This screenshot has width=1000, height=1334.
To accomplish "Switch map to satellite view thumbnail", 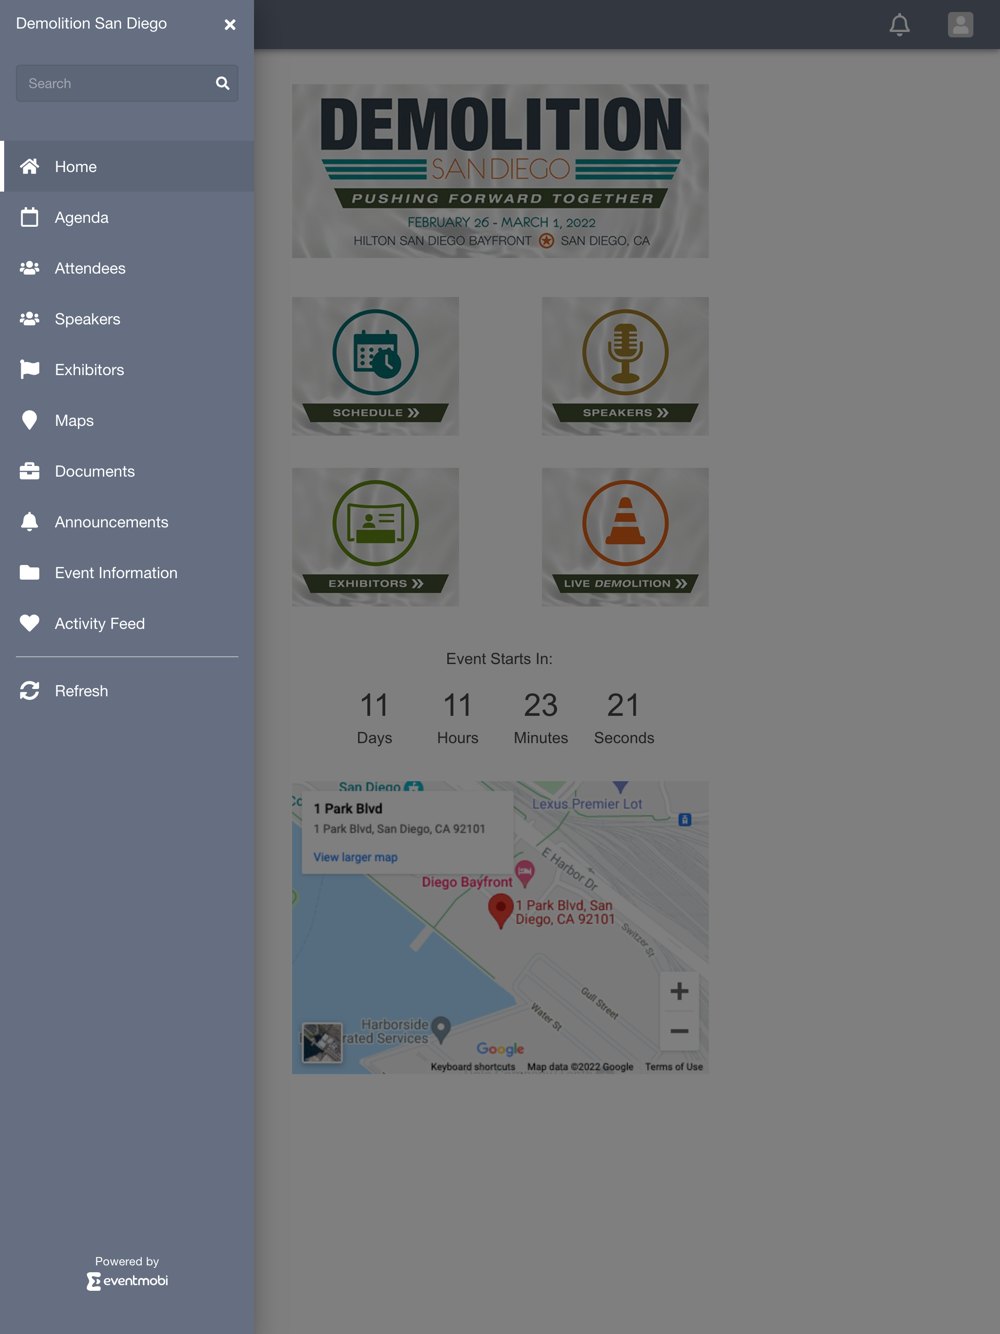I will [x=322, y=1043].
